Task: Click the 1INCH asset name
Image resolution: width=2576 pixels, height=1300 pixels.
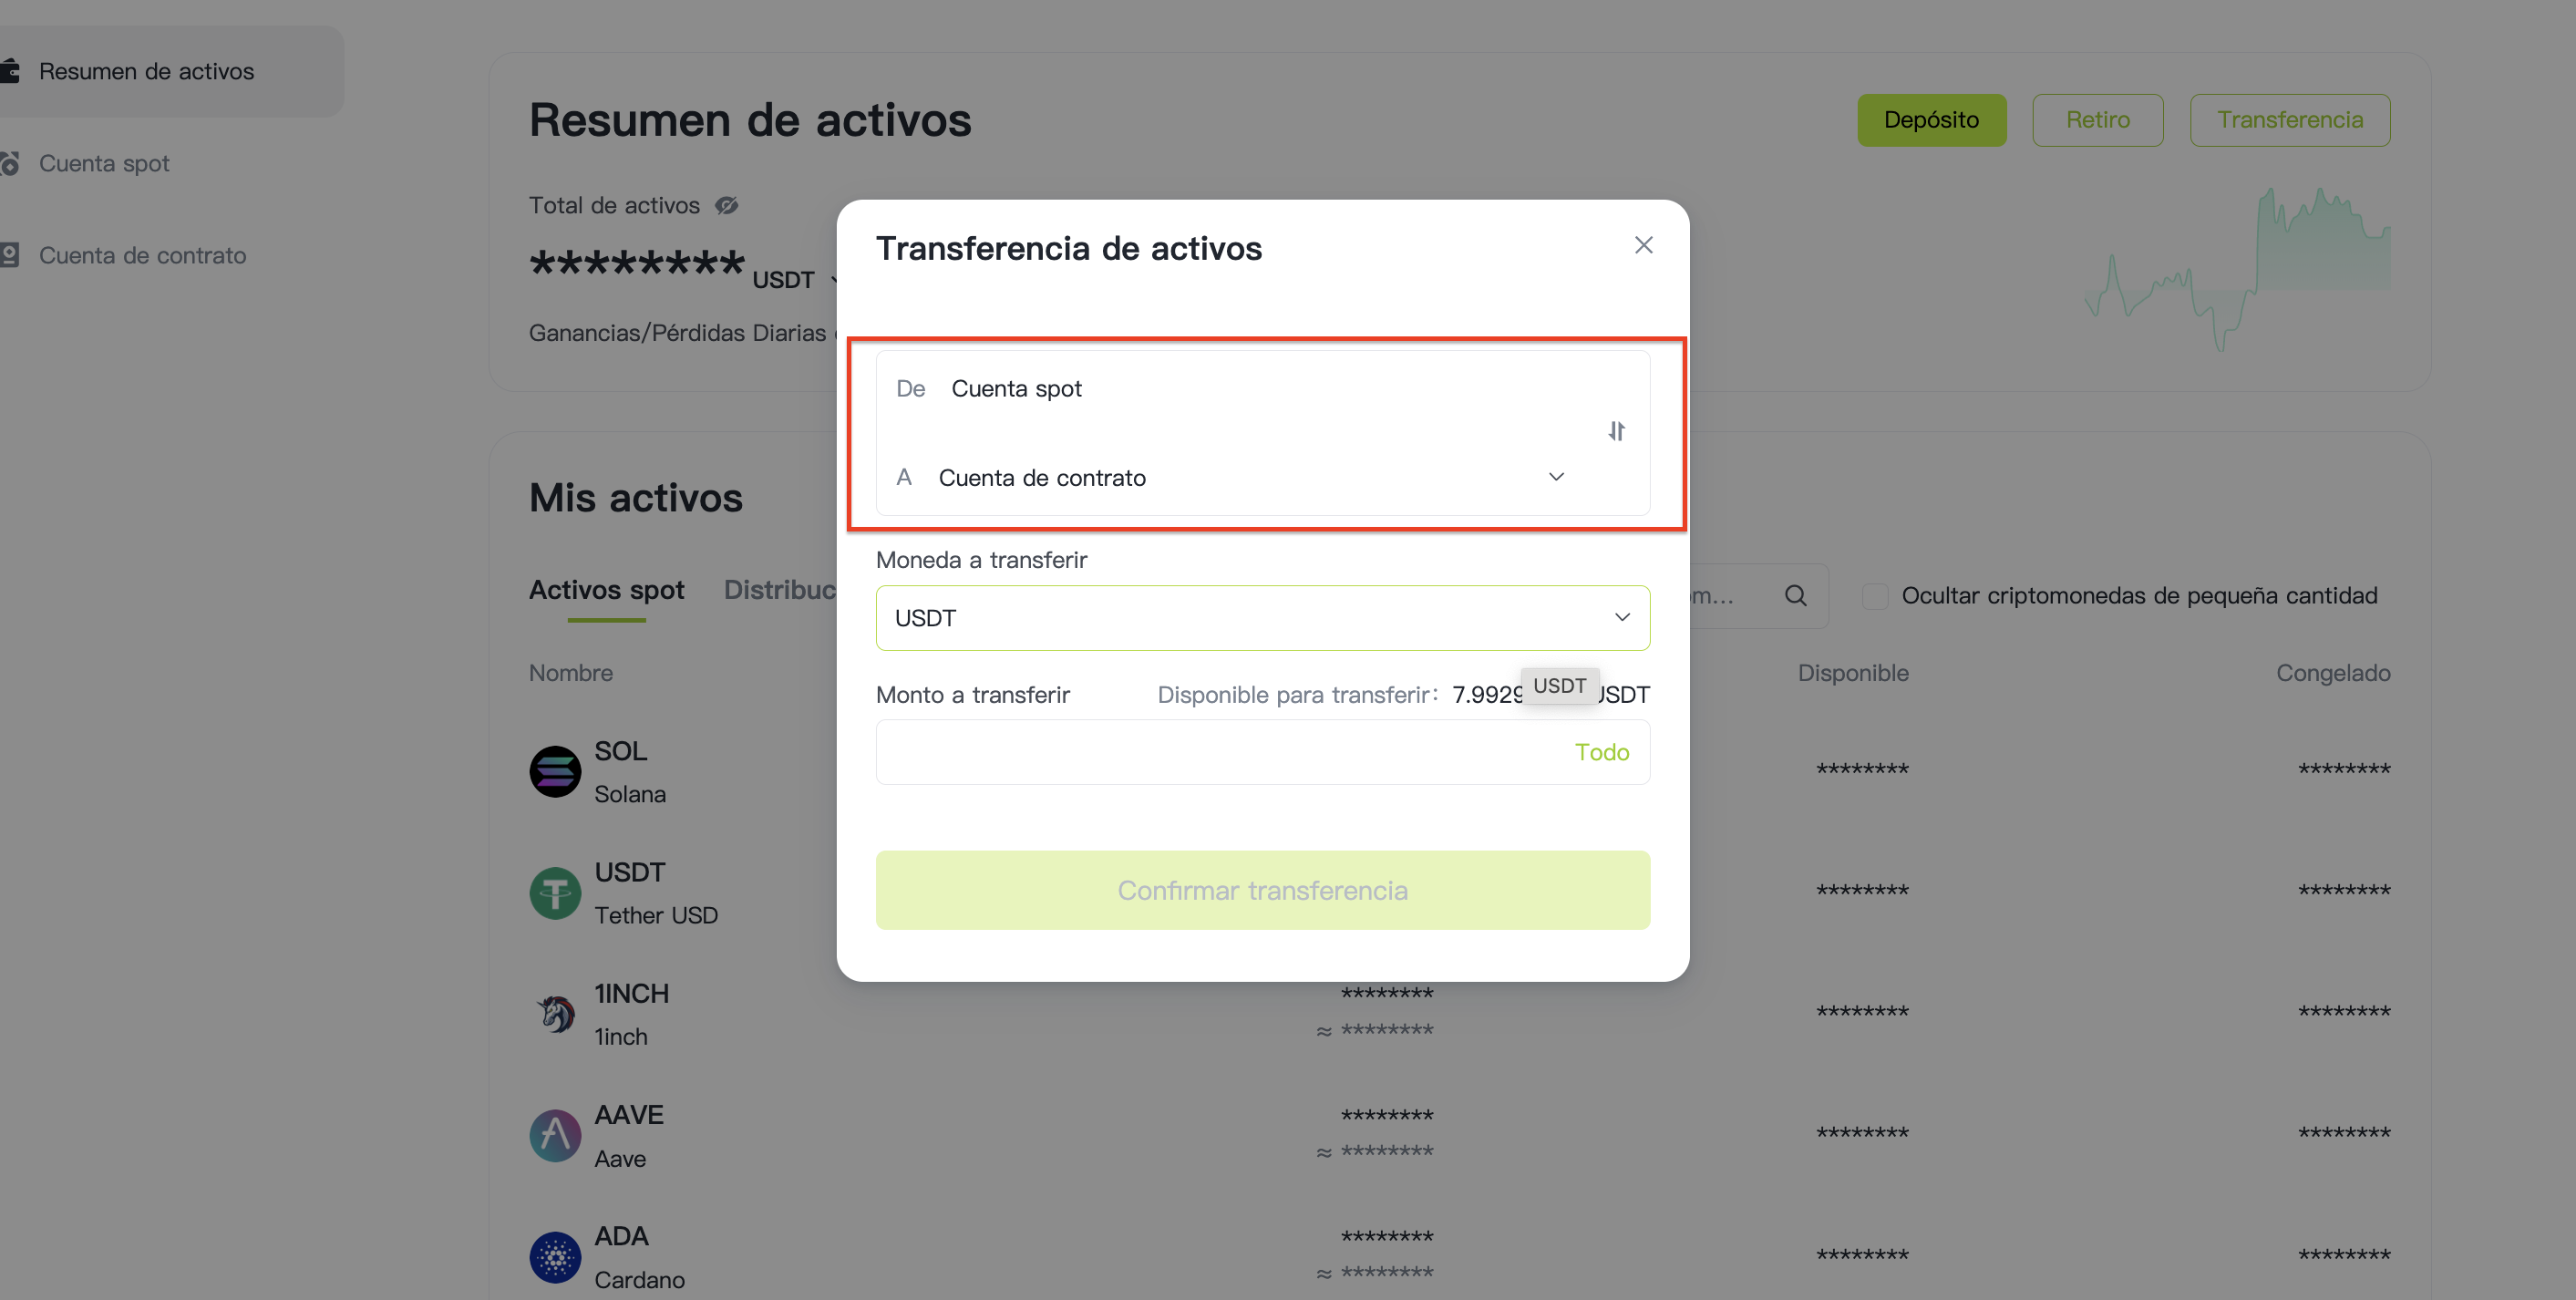Action: click(x=631, y=994)
